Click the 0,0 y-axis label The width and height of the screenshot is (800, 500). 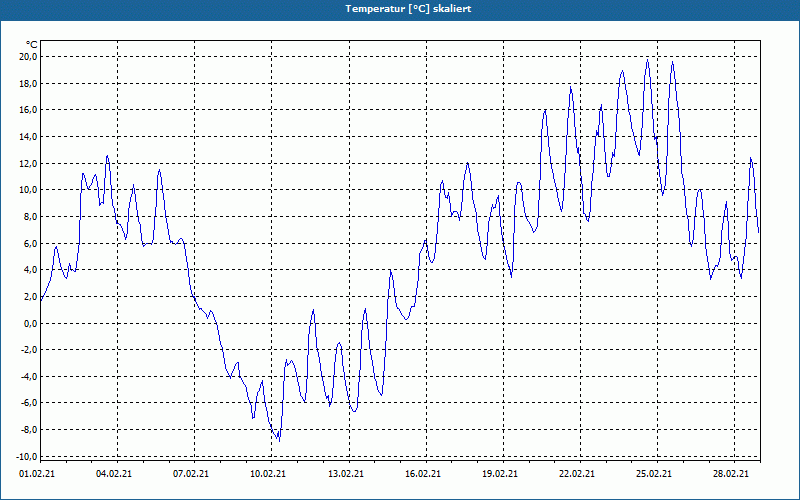tap(30, 323)
